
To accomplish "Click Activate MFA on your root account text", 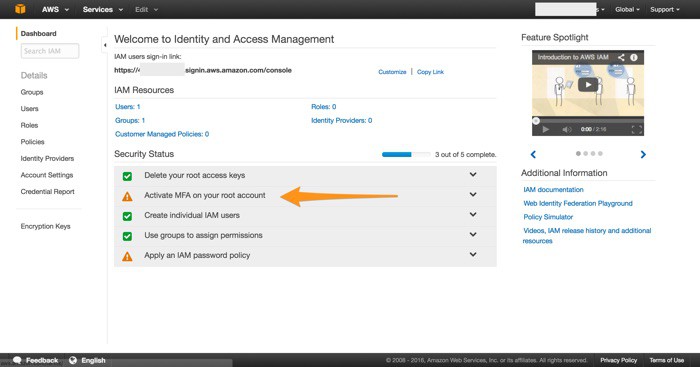I will click(204, 195).
